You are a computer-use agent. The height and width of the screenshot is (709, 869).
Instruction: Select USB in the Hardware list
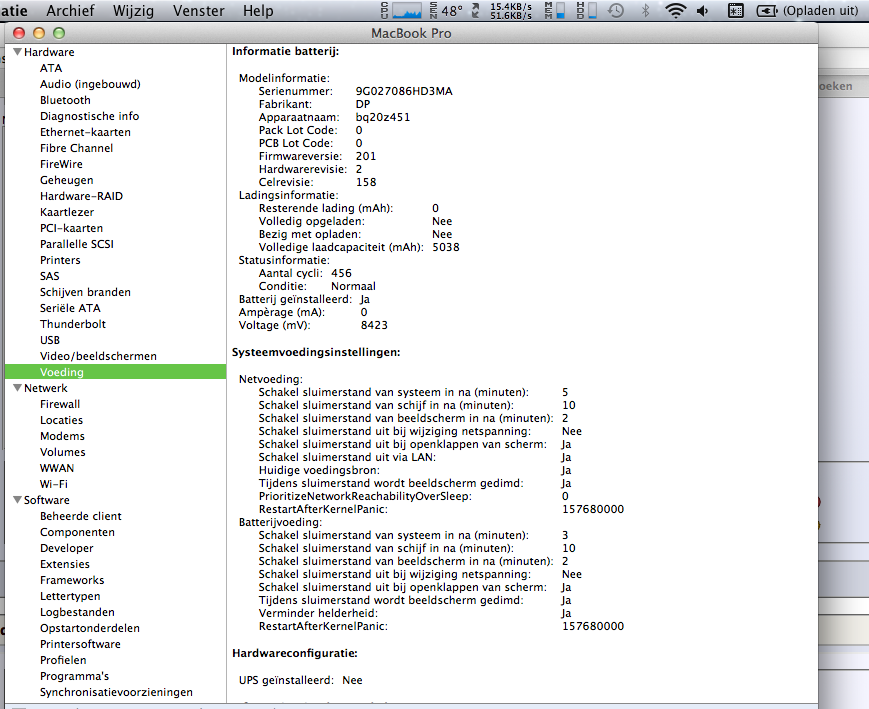[x=50, y=340]
